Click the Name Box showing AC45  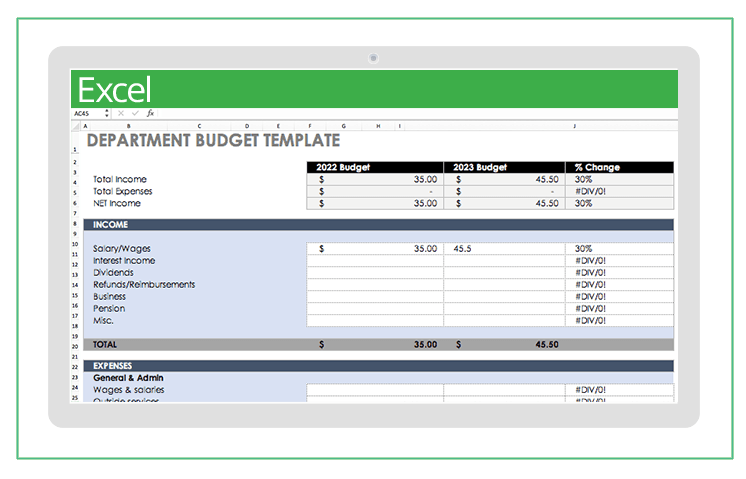86,114
